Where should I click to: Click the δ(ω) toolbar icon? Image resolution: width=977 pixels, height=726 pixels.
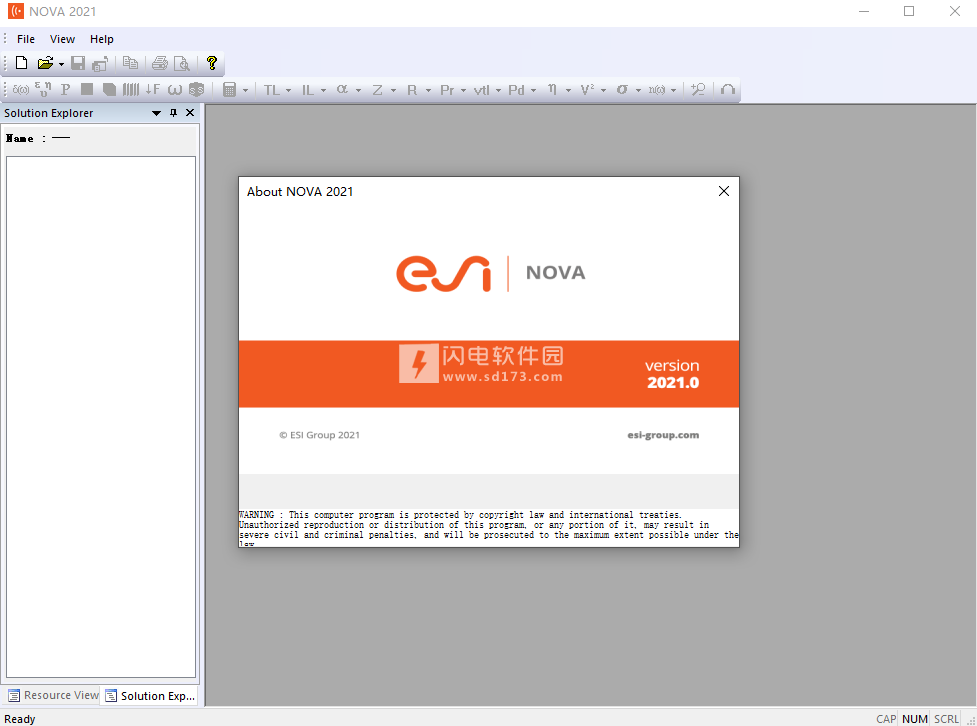pyautogui.click(x=21, y=90)
